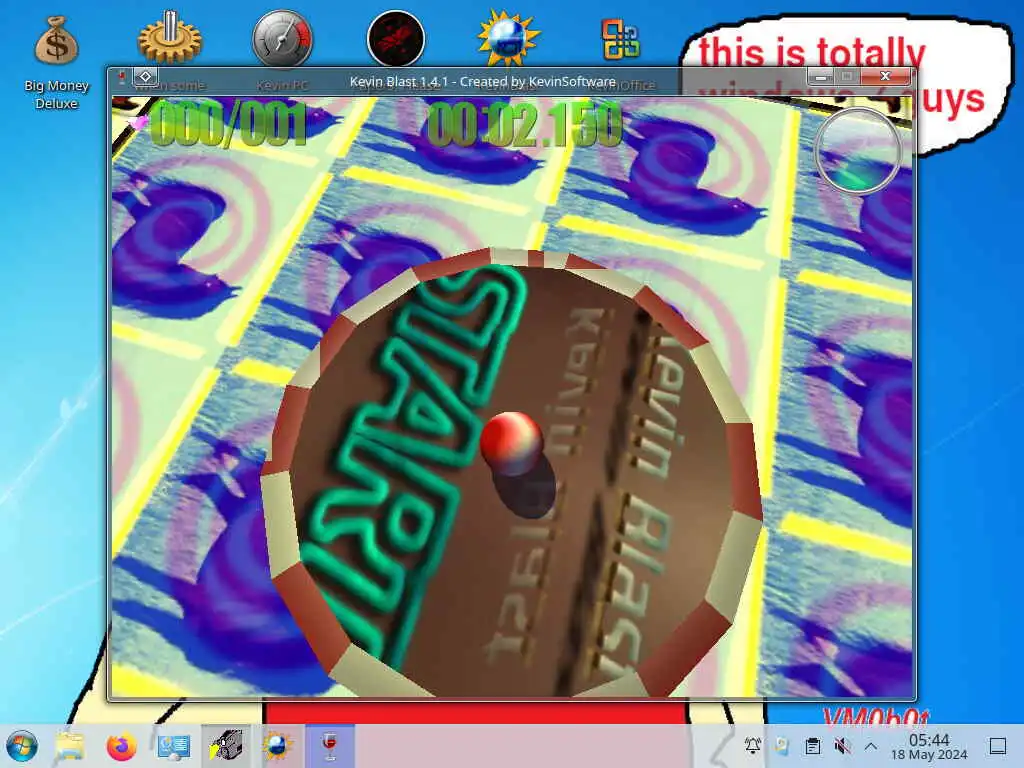This screenshot has width=1024, height=768.
Task: Open the sun globe desktop icon
Action: pos(508,38)
